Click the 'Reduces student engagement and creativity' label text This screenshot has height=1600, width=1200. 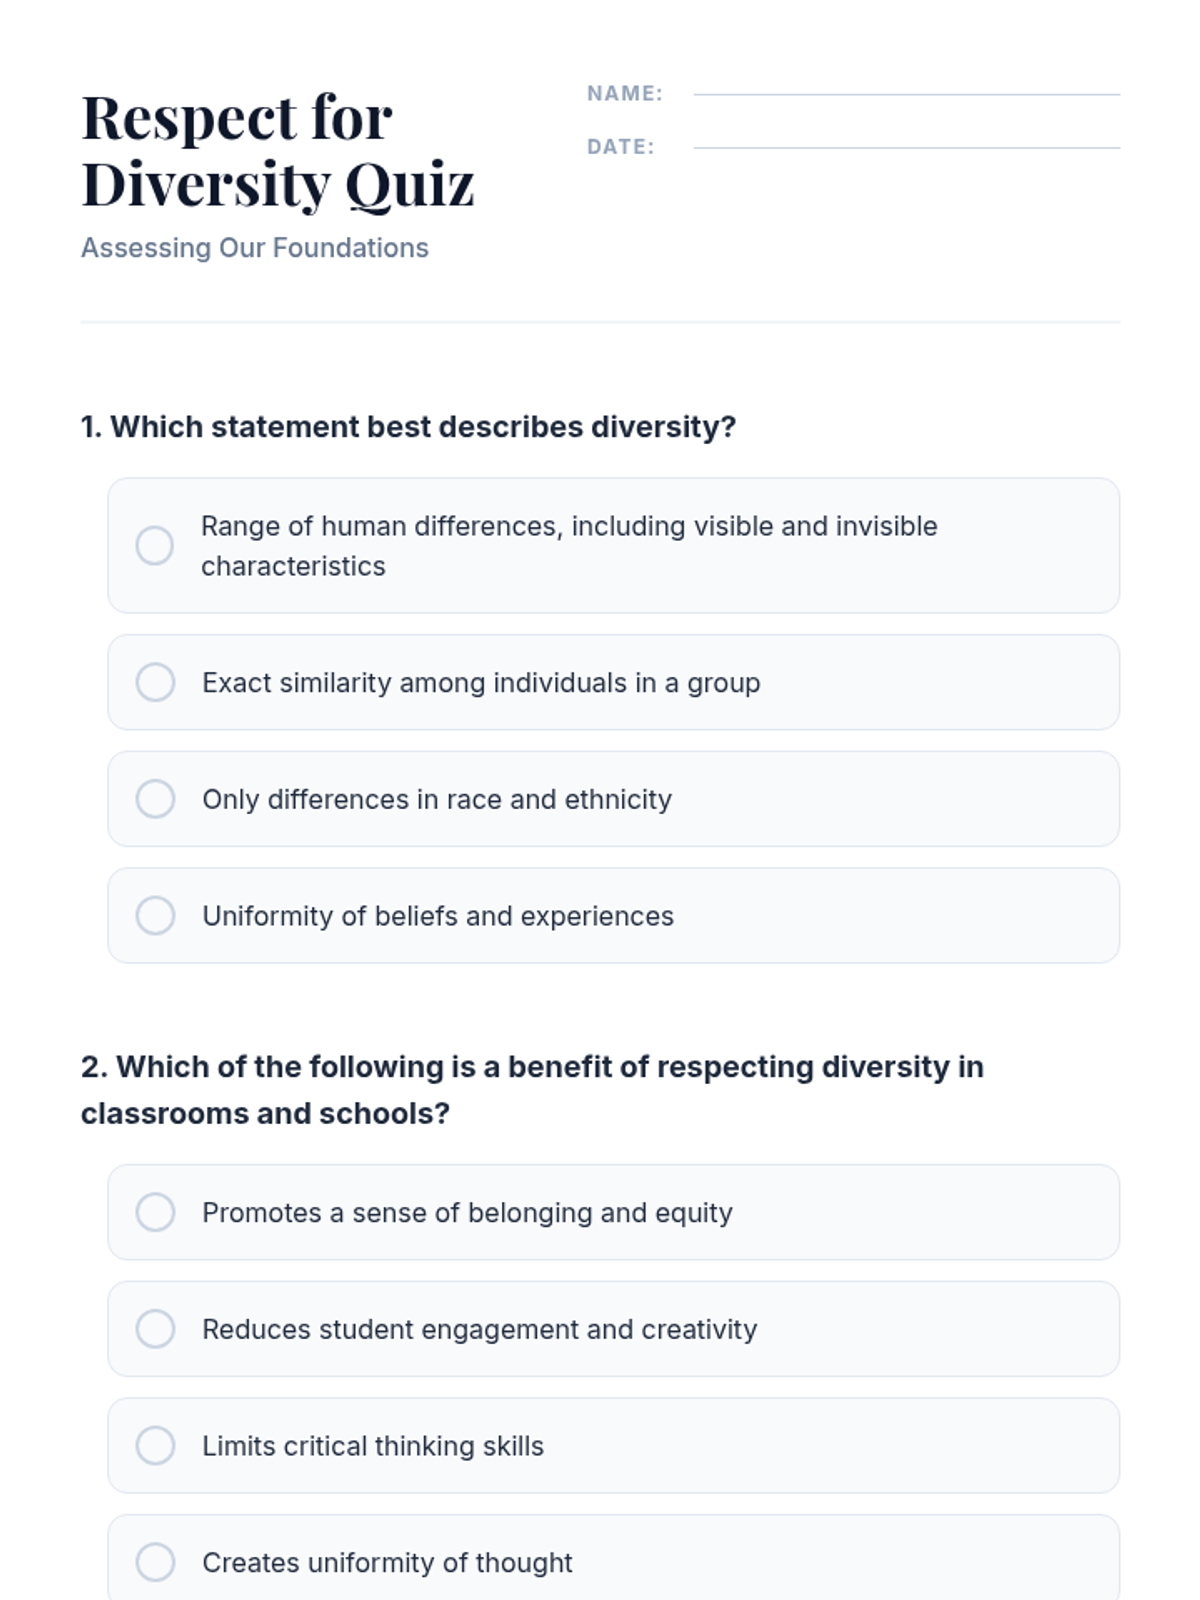pos(479,1330)
